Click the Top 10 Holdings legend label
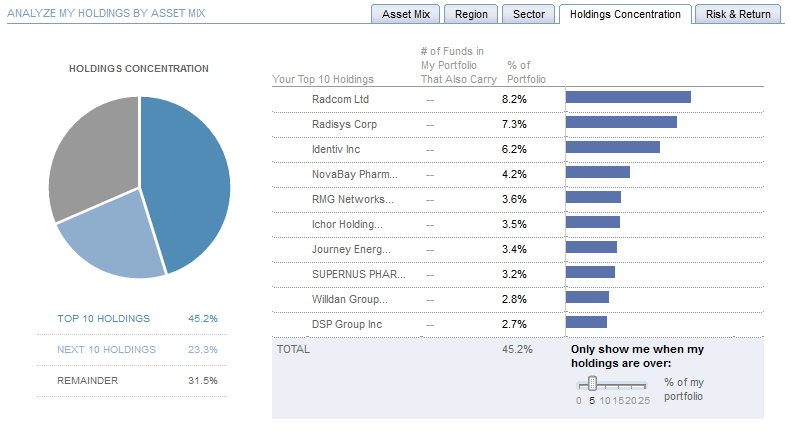Viewport: 791px width, 433px height. click(x=103, y=319)
